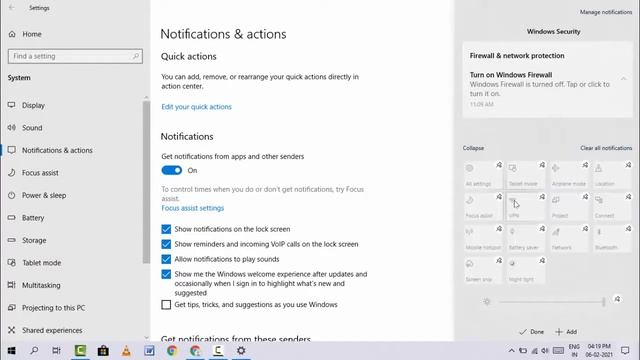The width and height of the screenshot is (640, 360).
Task: Open Google Chrome from the taskbar
Action: point(172,351)
